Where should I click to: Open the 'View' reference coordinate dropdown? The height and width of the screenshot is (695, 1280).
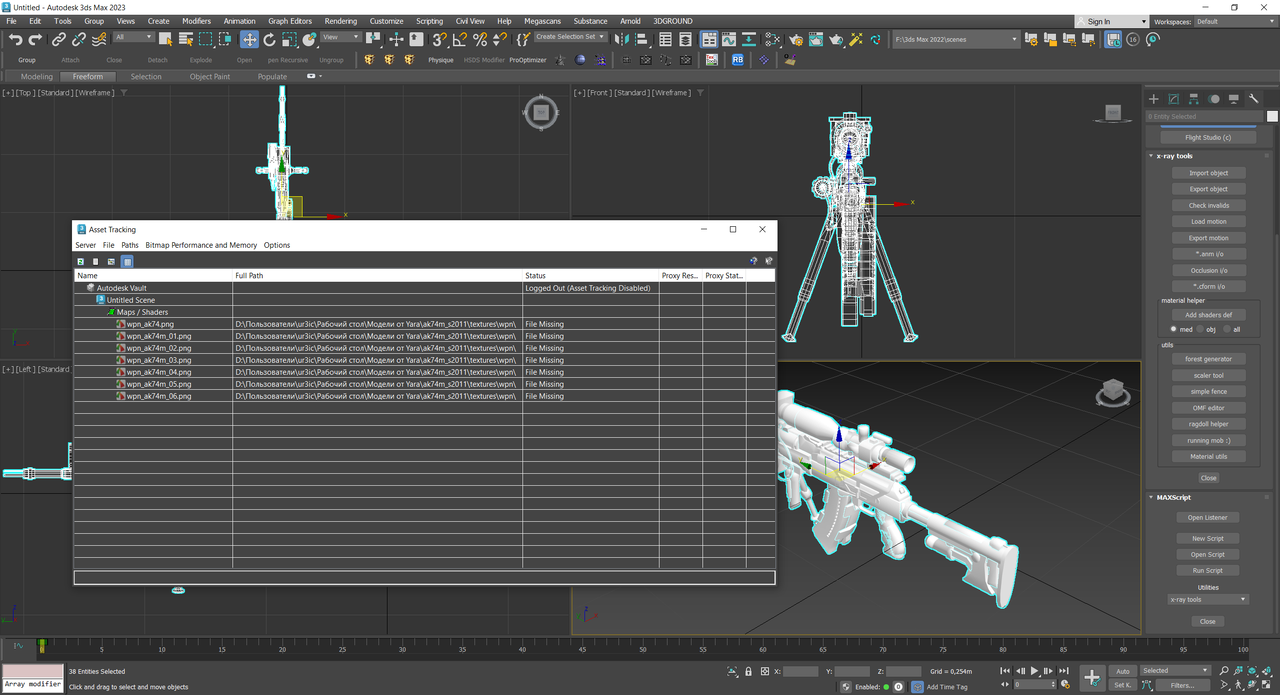tap(341, 37)
